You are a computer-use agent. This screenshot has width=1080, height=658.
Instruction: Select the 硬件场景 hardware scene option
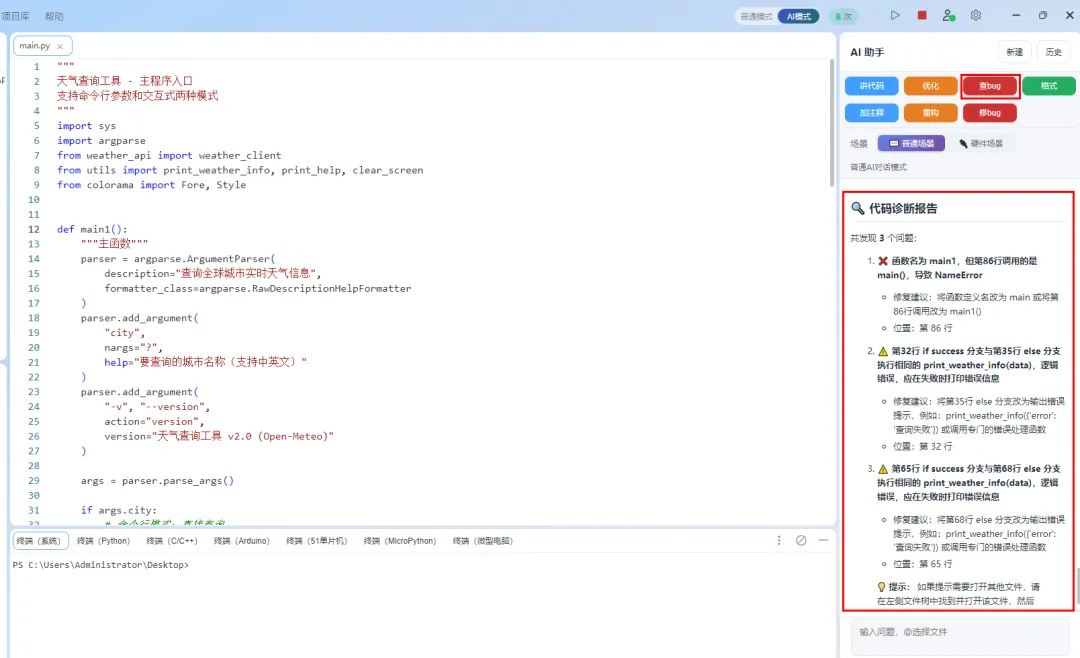[x=981, y=143]
